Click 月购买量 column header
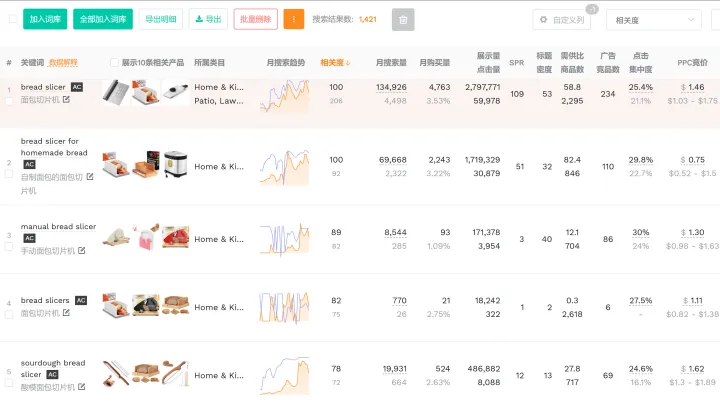 pyautogui.click(x=434, y=63)
